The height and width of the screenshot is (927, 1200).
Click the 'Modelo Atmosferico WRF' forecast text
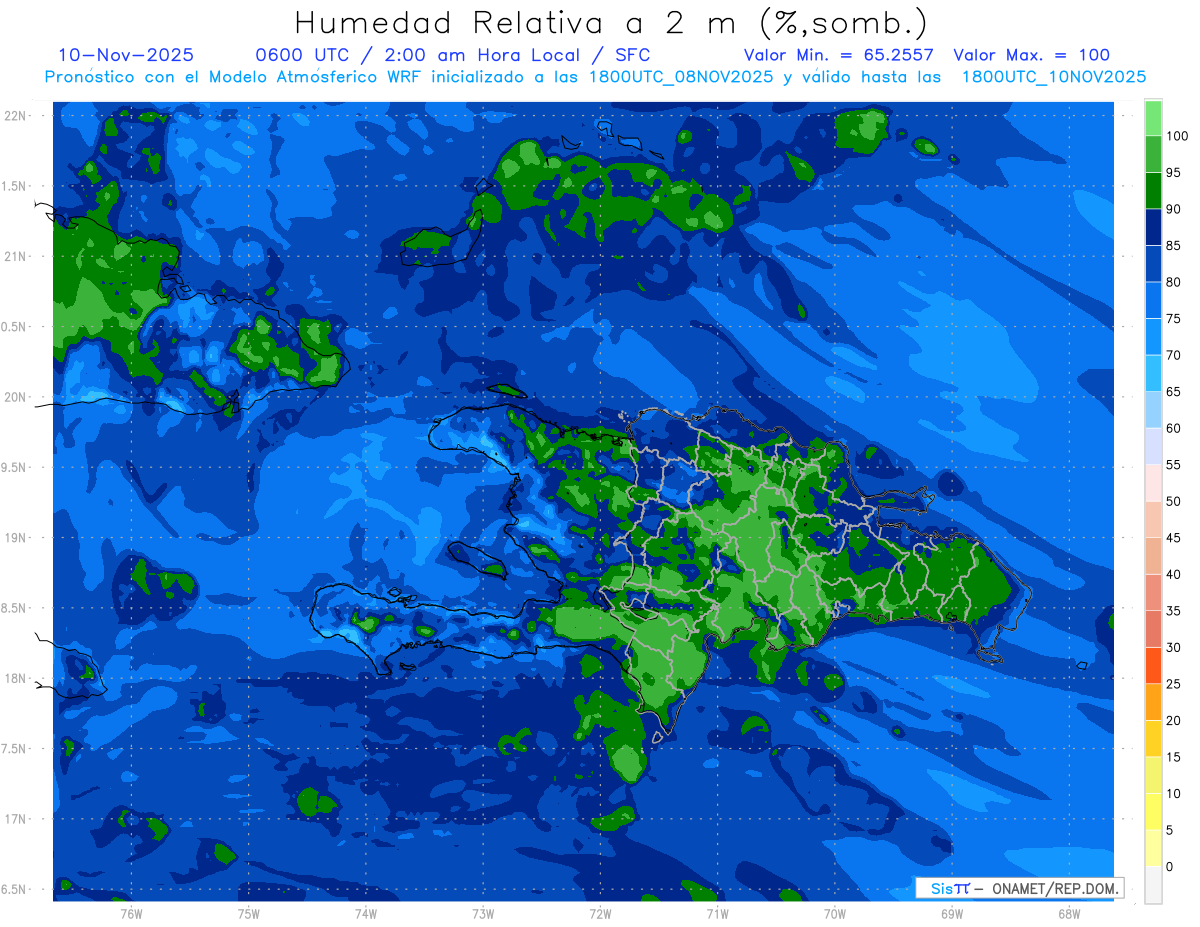pos(310,77)
